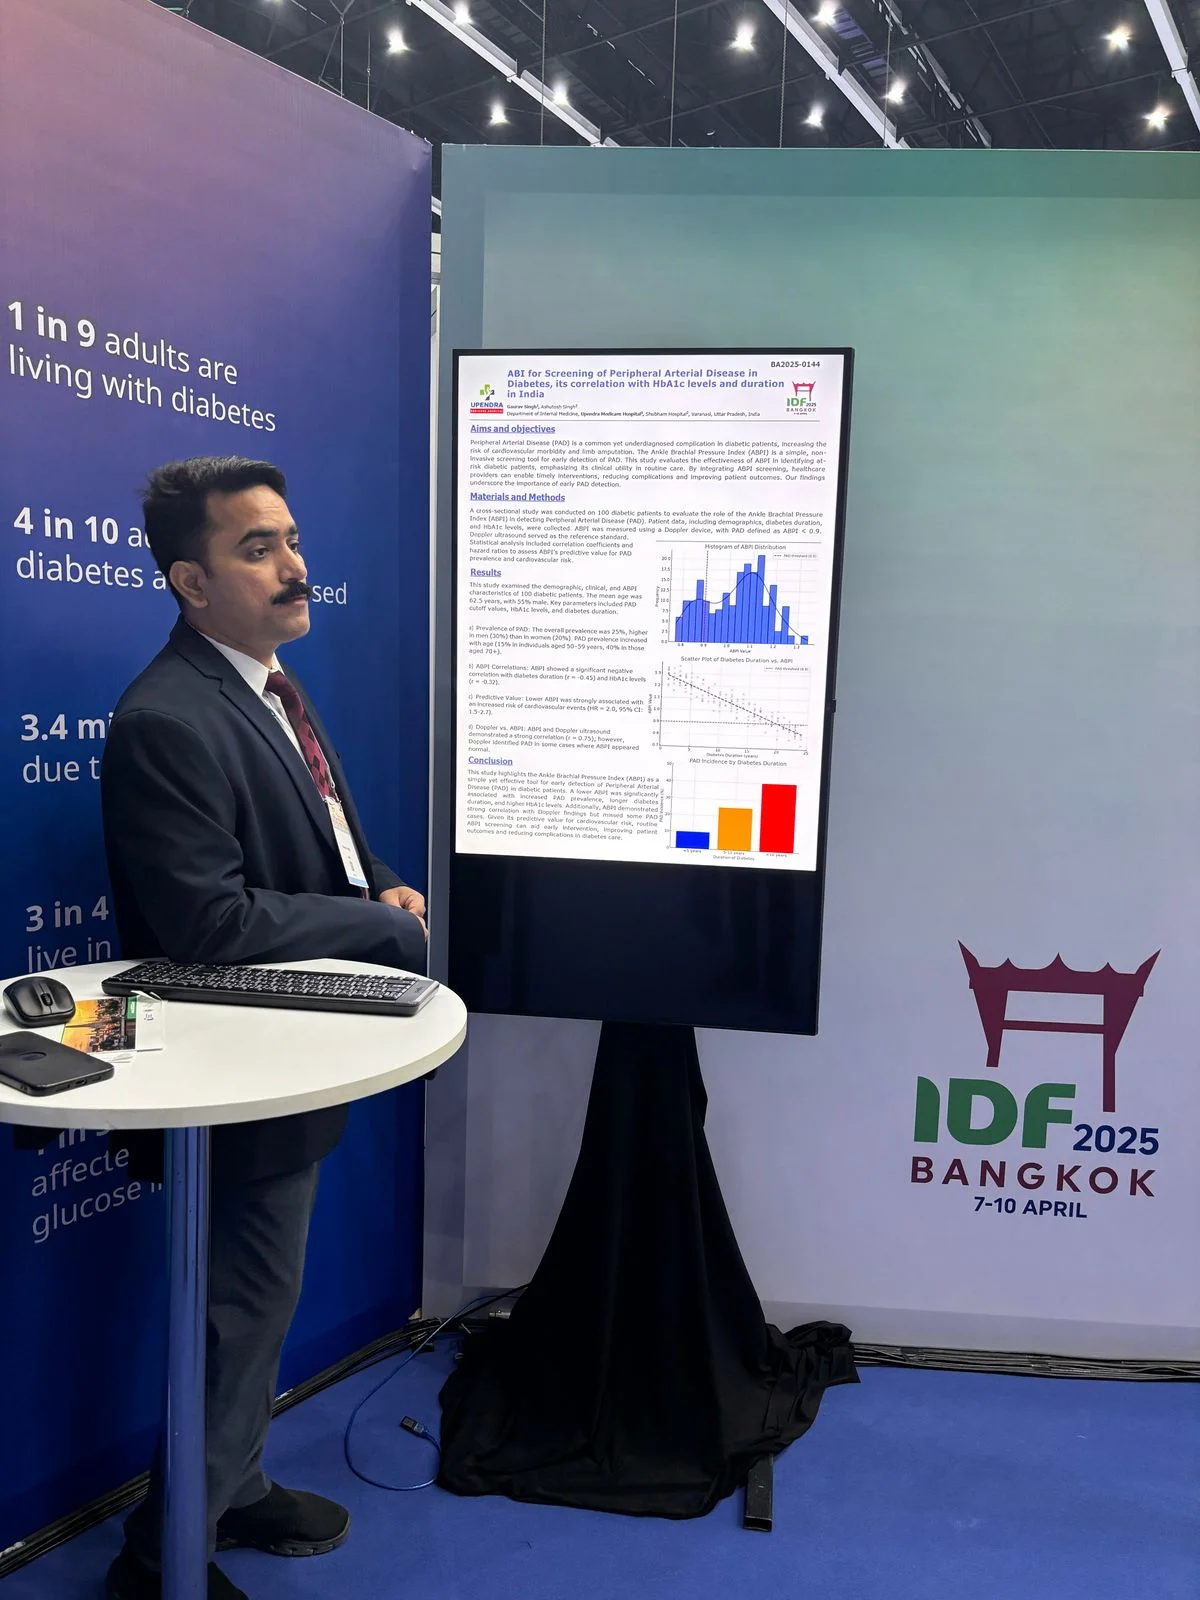Click the '7-10 APRIL' date text

pyautogui.click(x=1030, y=1206)
